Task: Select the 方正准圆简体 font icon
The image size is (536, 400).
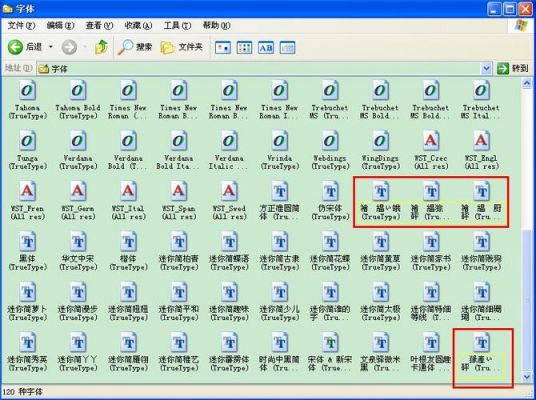Action: [x=280, y=191]
